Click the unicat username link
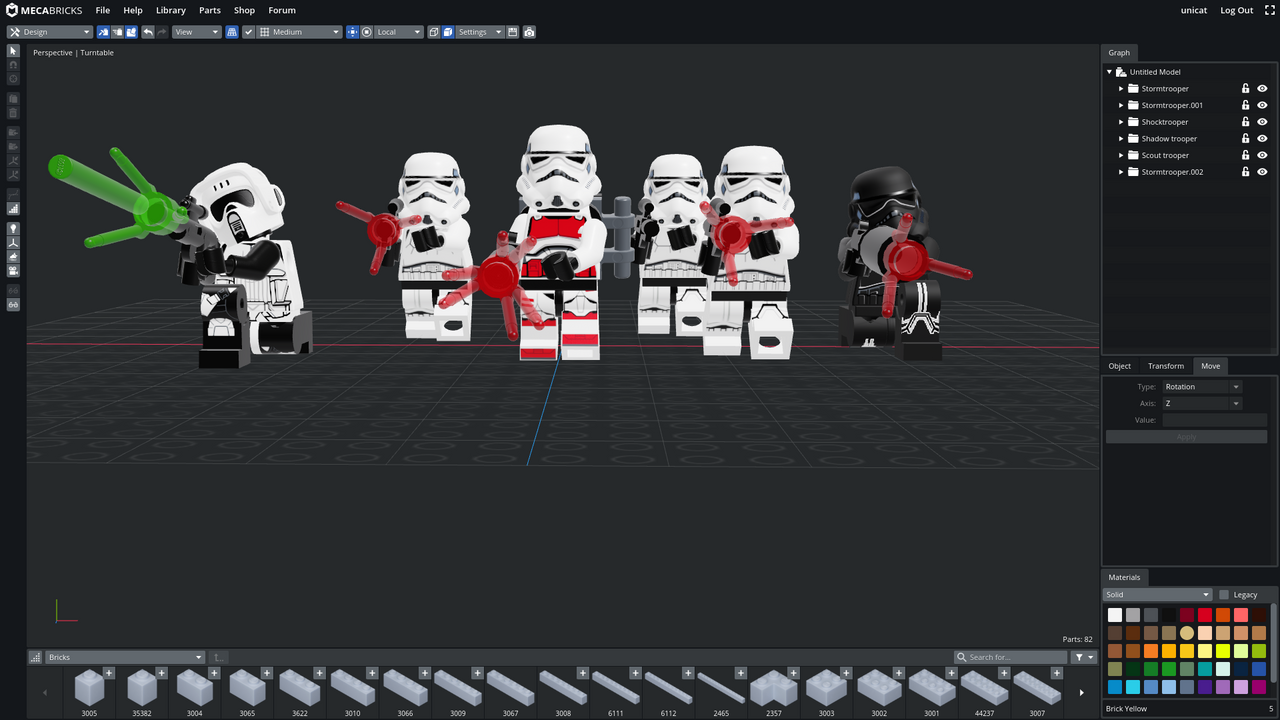 click(x=1194, y=10)
